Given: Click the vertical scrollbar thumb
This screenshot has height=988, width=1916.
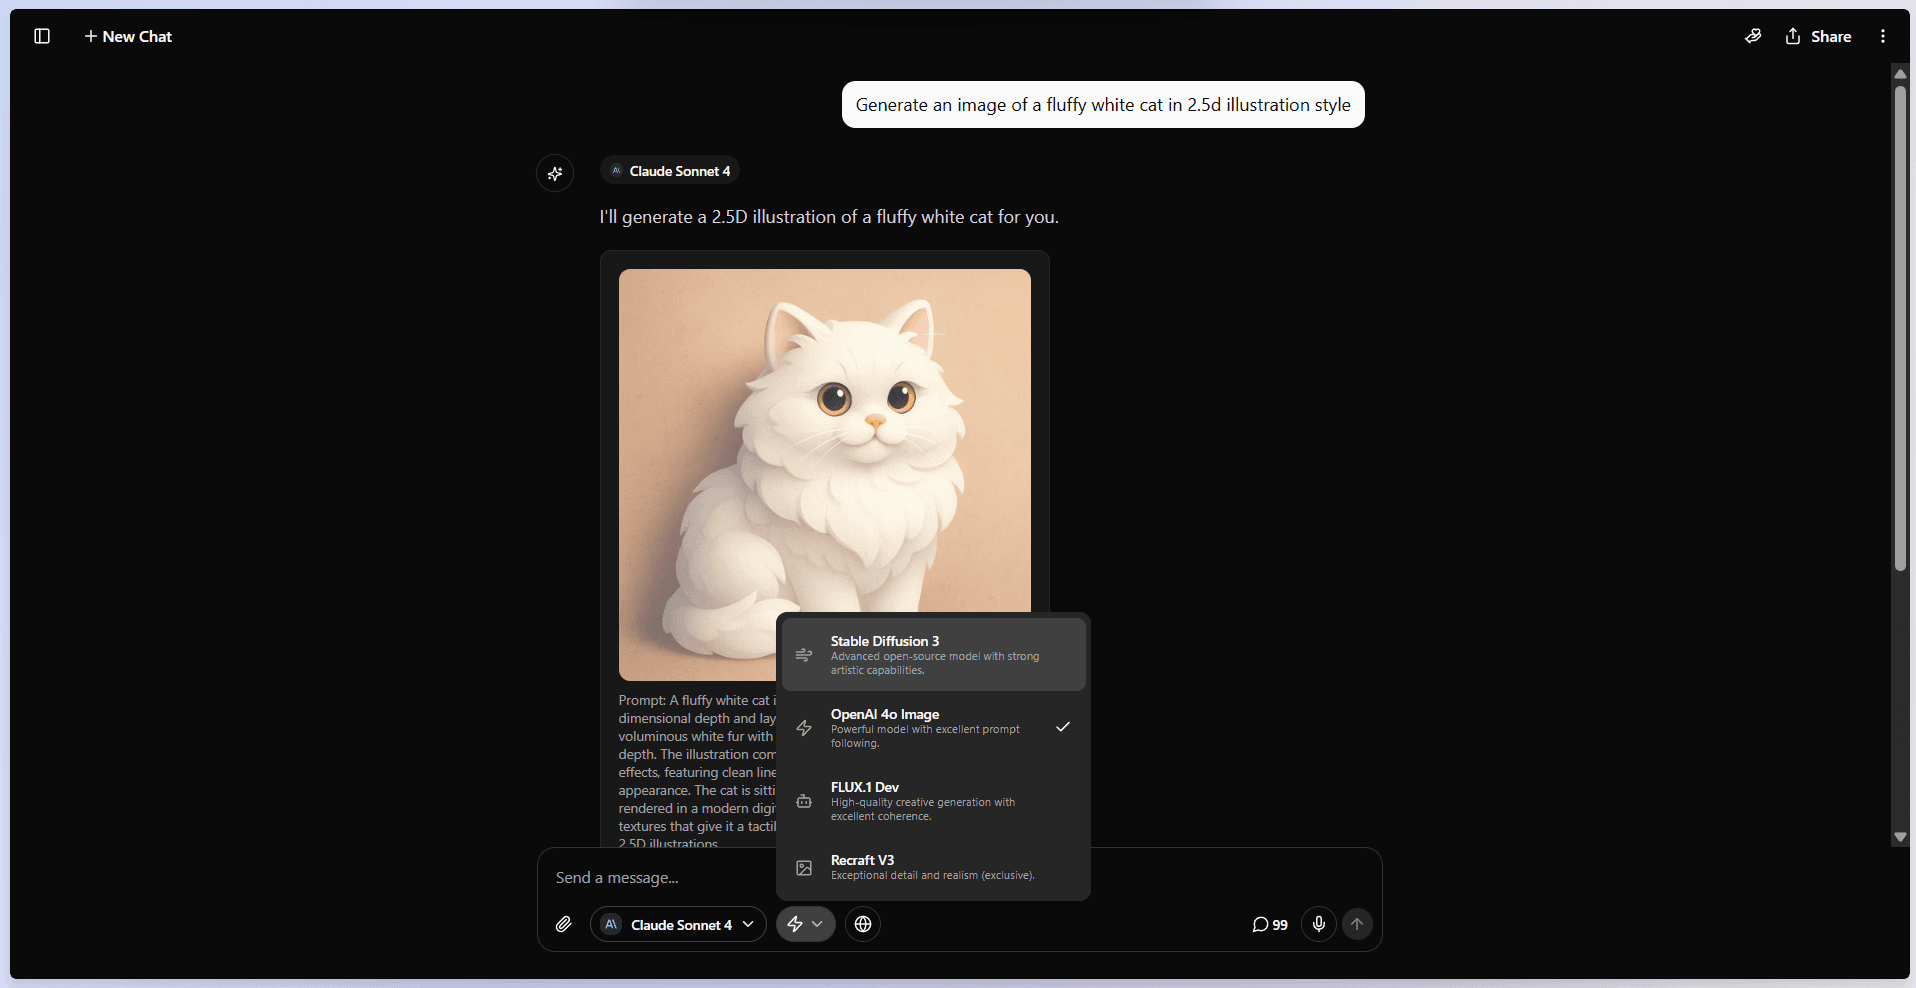Looking at the screenshot, I should [x=1900, y=328].
